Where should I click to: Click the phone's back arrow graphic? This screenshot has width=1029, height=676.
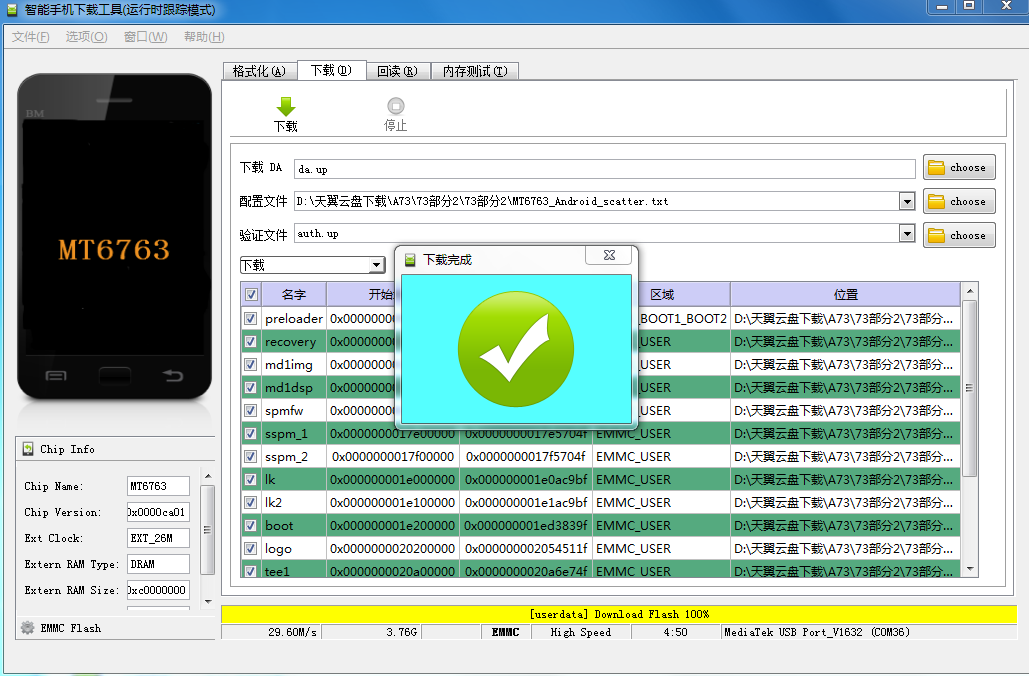coord(173,375)
